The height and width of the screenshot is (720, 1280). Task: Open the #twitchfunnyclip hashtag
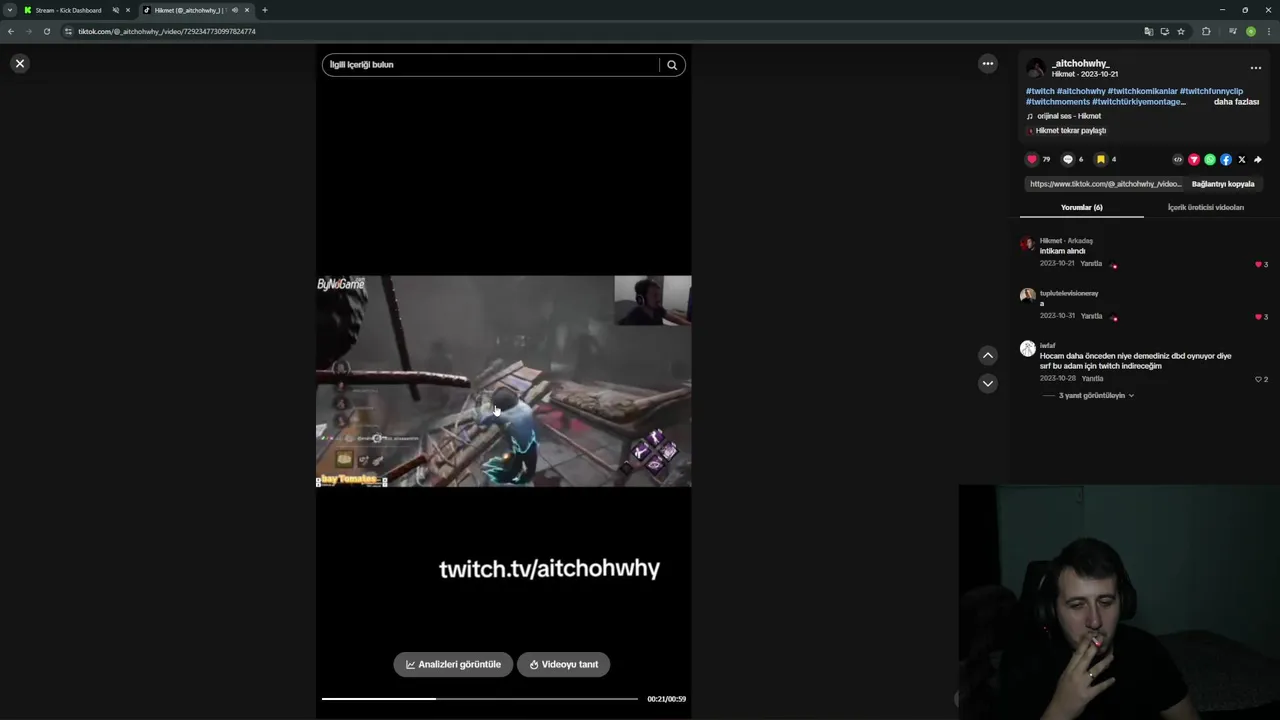tap(1211, 91)
